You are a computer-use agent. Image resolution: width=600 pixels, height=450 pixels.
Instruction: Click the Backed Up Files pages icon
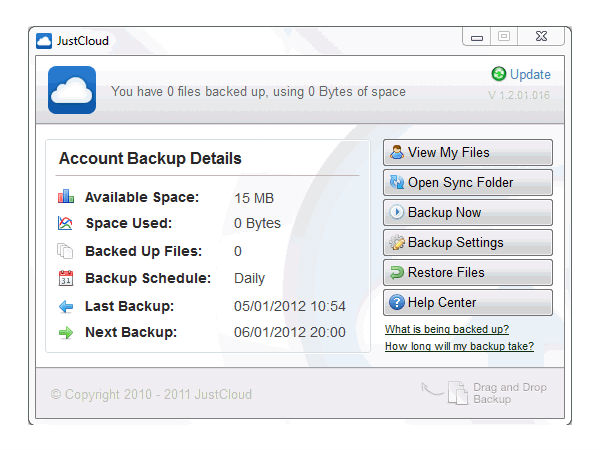65,251
